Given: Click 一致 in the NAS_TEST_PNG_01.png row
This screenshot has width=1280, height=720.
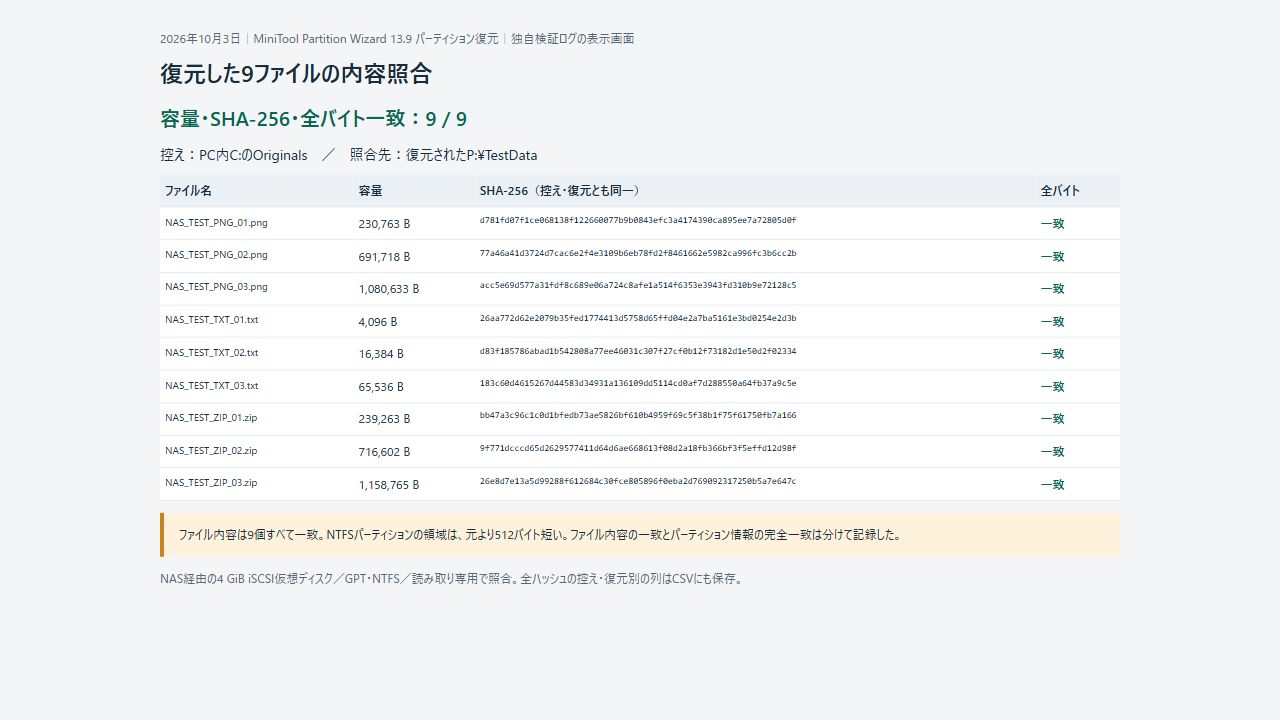Looking at the screenshot, I should click(x=1052, y=224).
